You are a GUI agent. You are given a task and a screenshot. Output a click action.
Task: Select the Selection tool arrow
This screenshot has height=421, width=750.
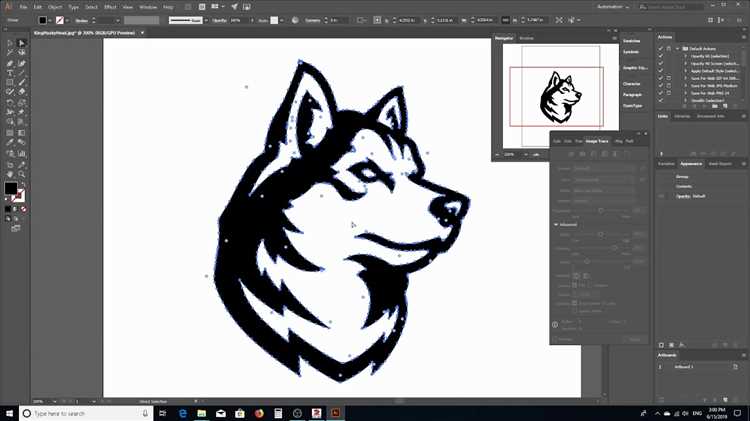10,43
